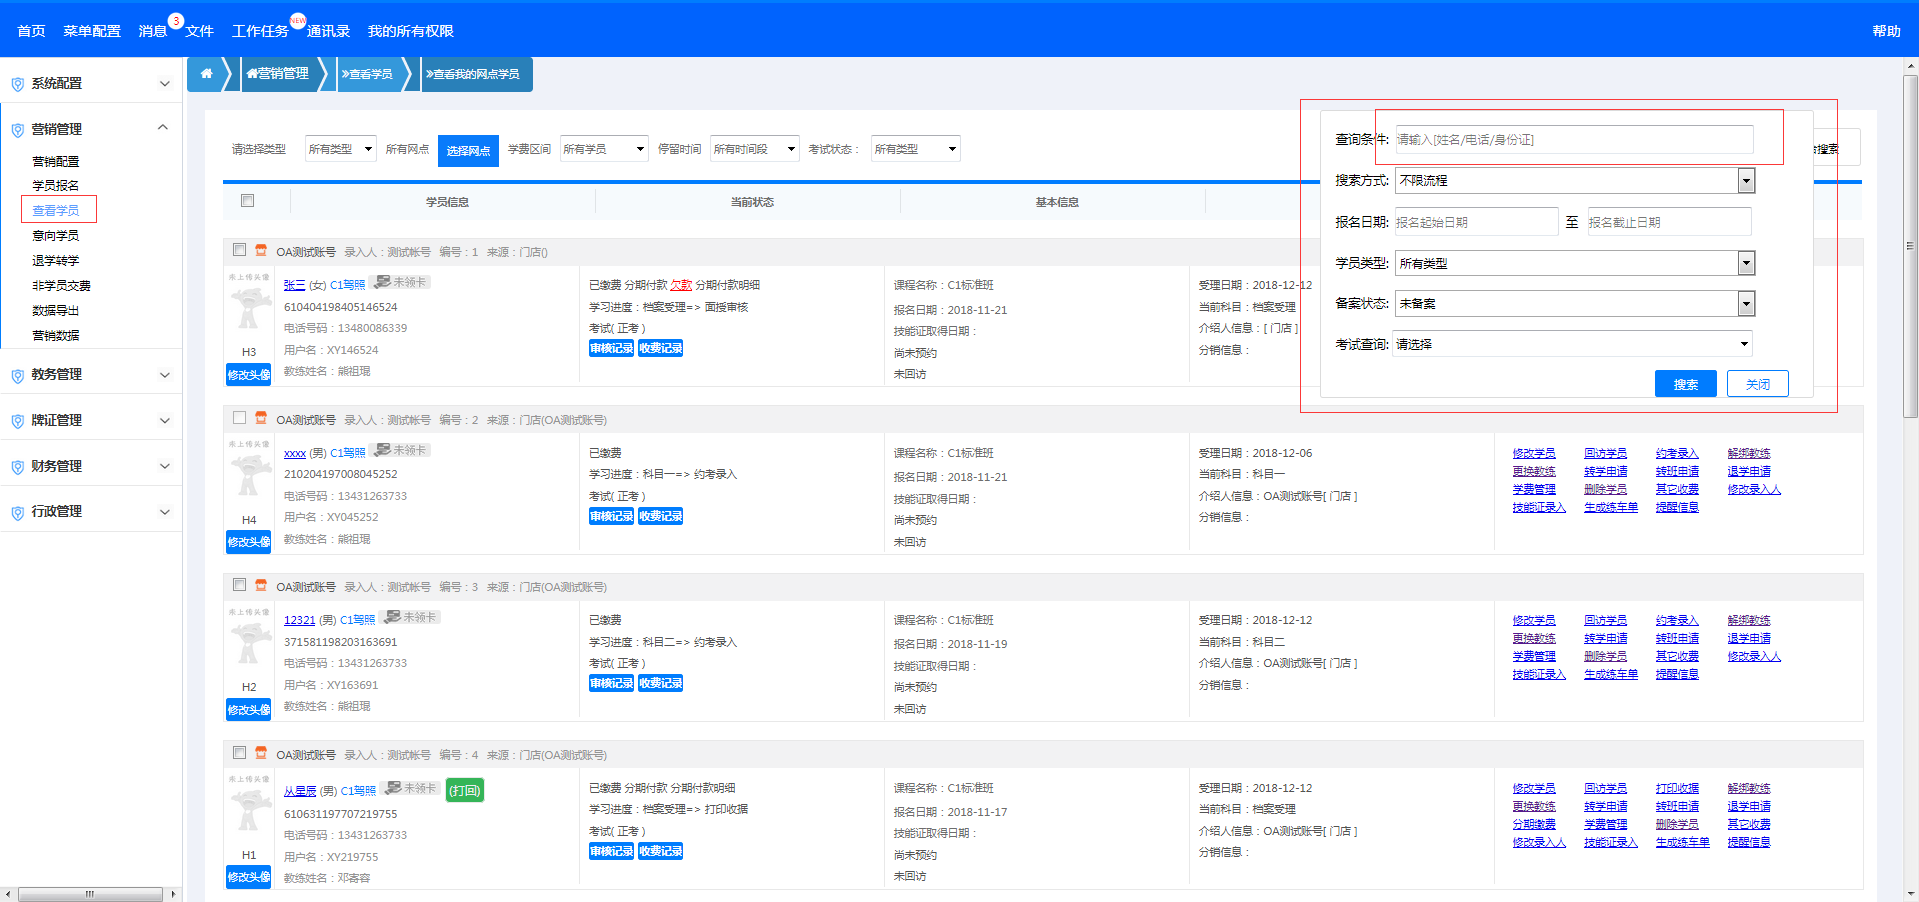Open the student name link 张三
The height and width of the screenshot is (902, 1919).
[x=294, y=285]
